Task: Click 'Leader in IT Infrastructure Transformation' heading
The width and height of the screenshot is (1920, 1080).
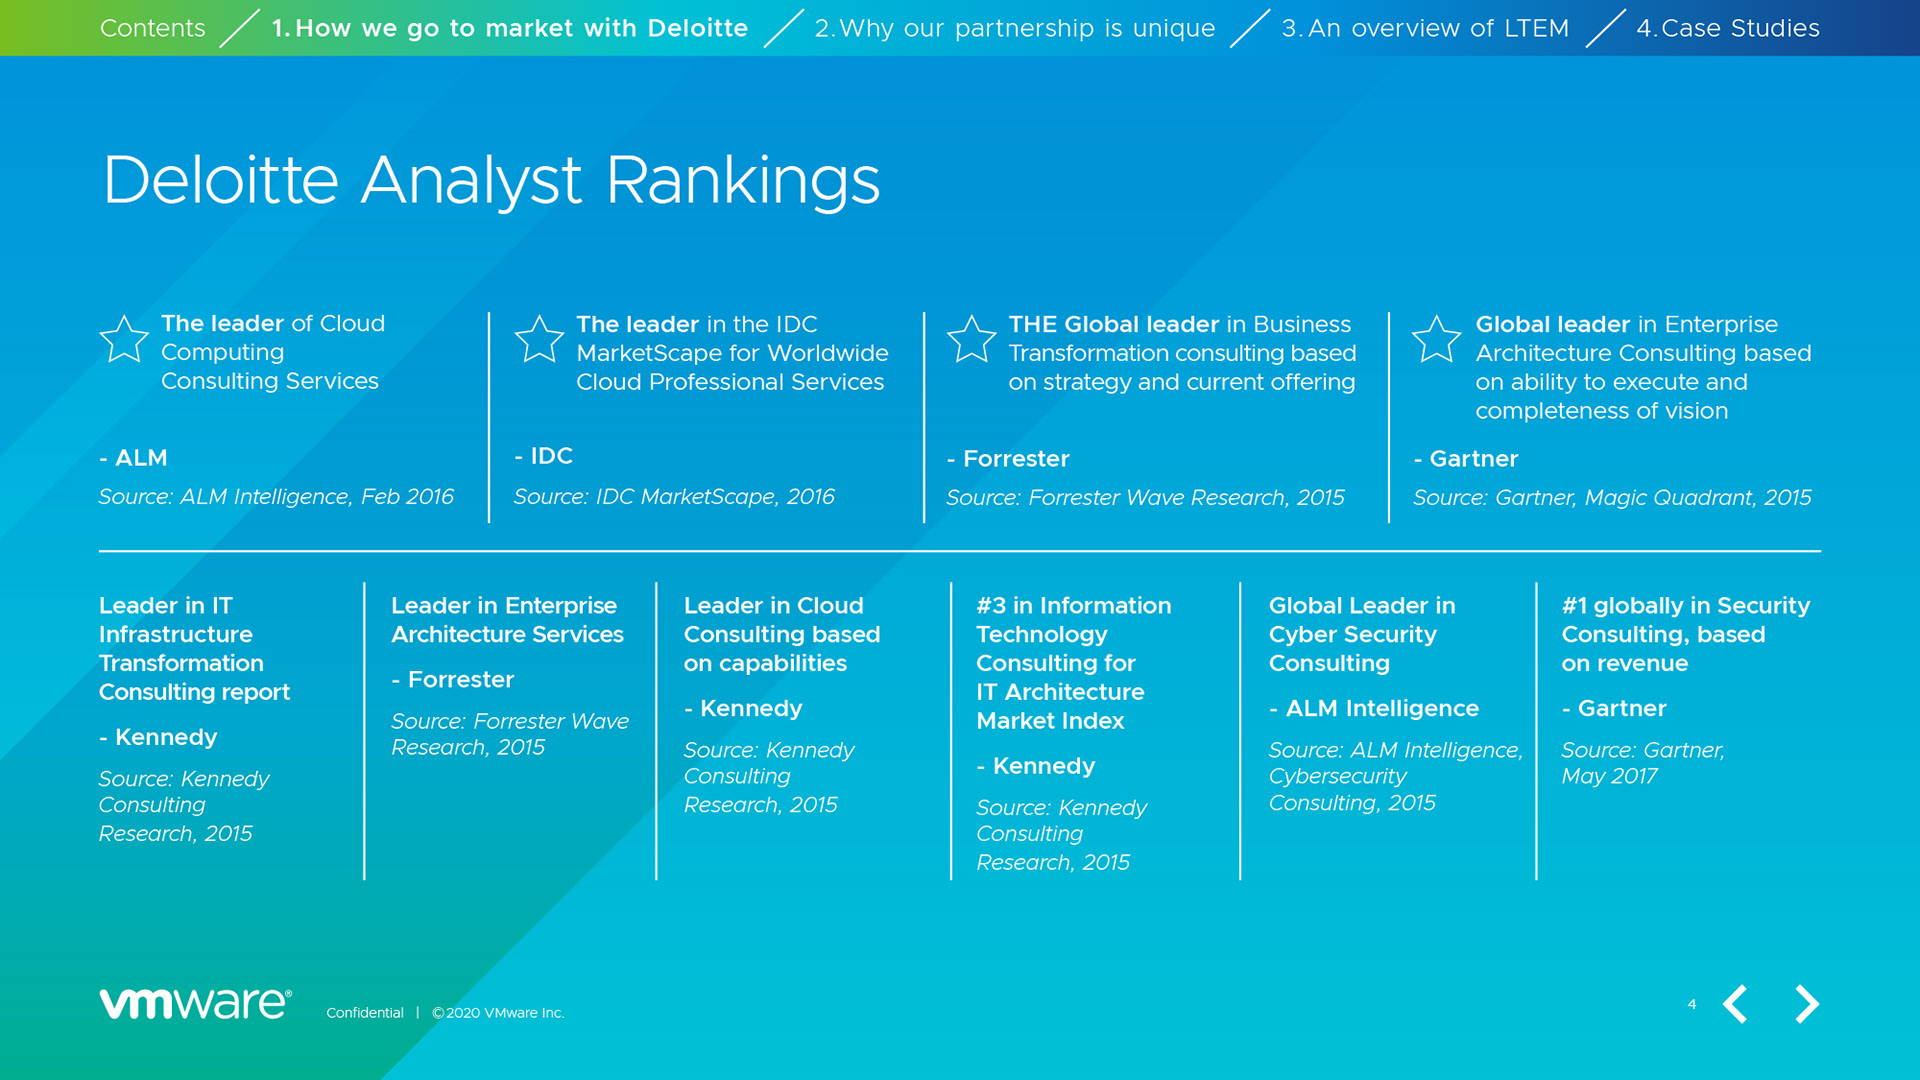Action: (194, 649)
